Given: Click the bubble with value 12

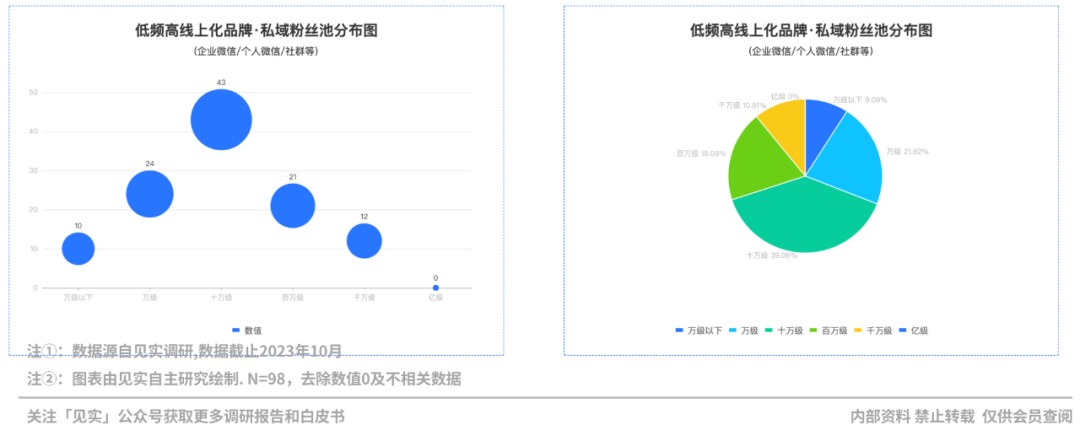Looking at the screenshot, I should 364,241.
